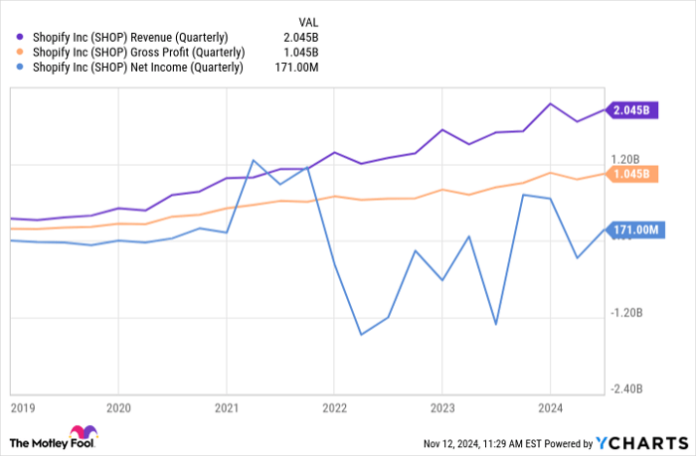Click the 2022 x-axis label
The height and width of the screenshot is (456, 696).
(334, 408)
